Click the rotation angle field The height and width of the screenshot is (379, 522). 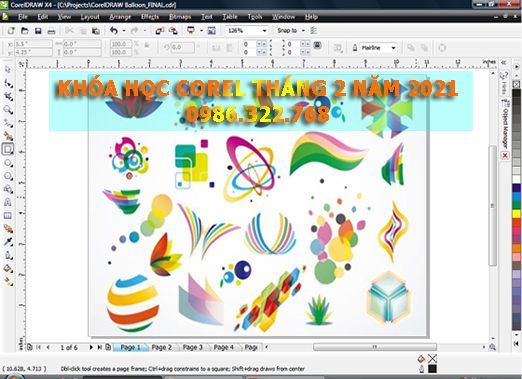(182, 47)
